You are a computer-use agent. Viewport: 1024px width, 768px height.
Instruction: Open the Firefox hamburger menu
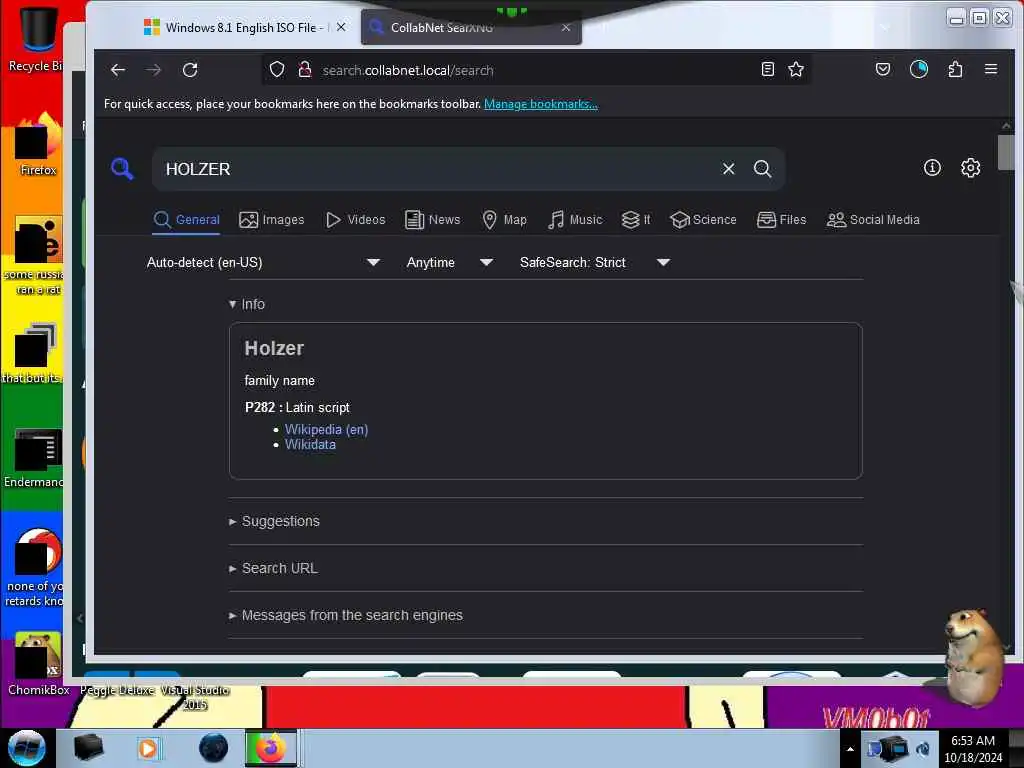tap(991, 69)
